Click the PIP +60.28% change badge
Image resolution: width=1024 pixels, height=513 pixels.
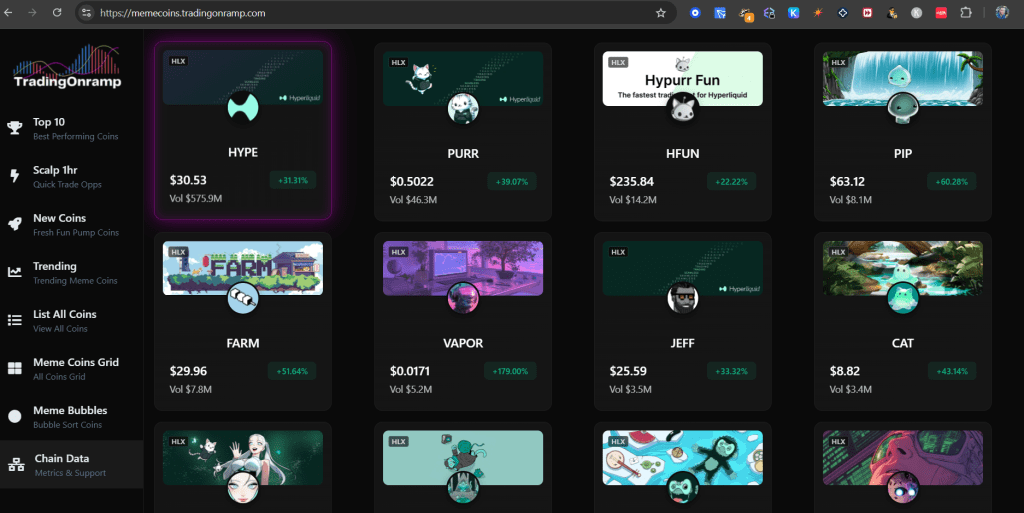click(x=952, y=181)
